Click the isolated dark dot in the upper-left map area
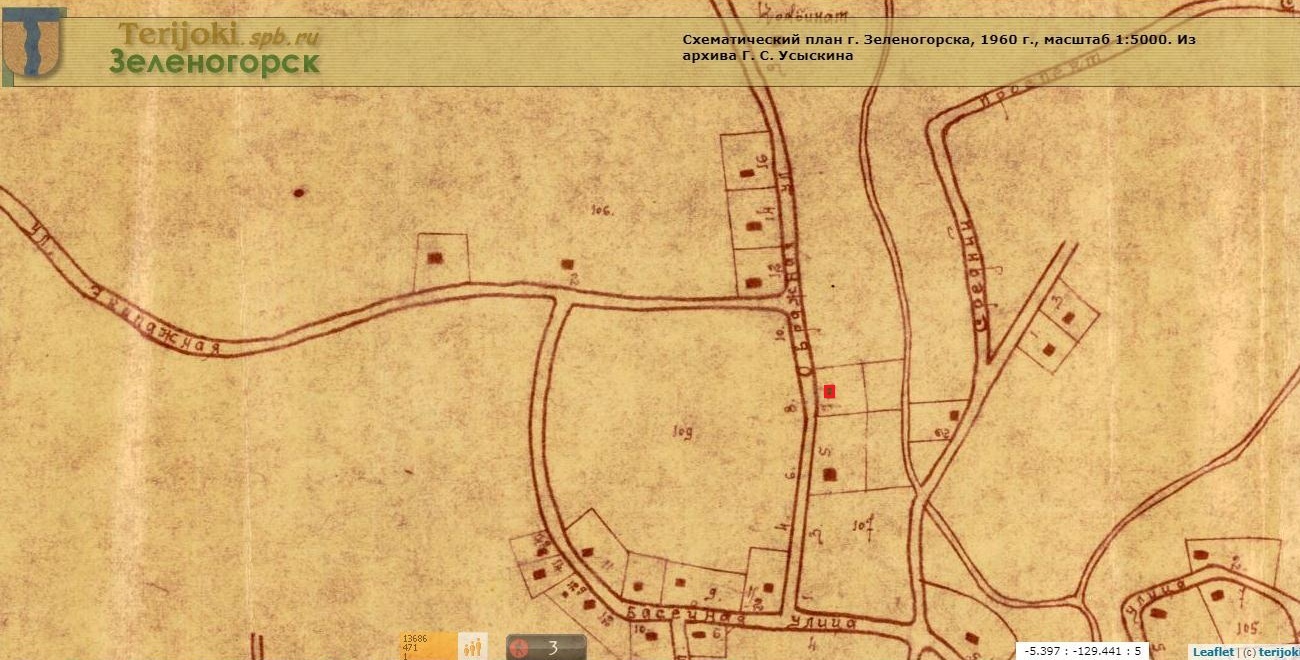This screenshot has width=1300, height=660. click(x=298, y=192)
